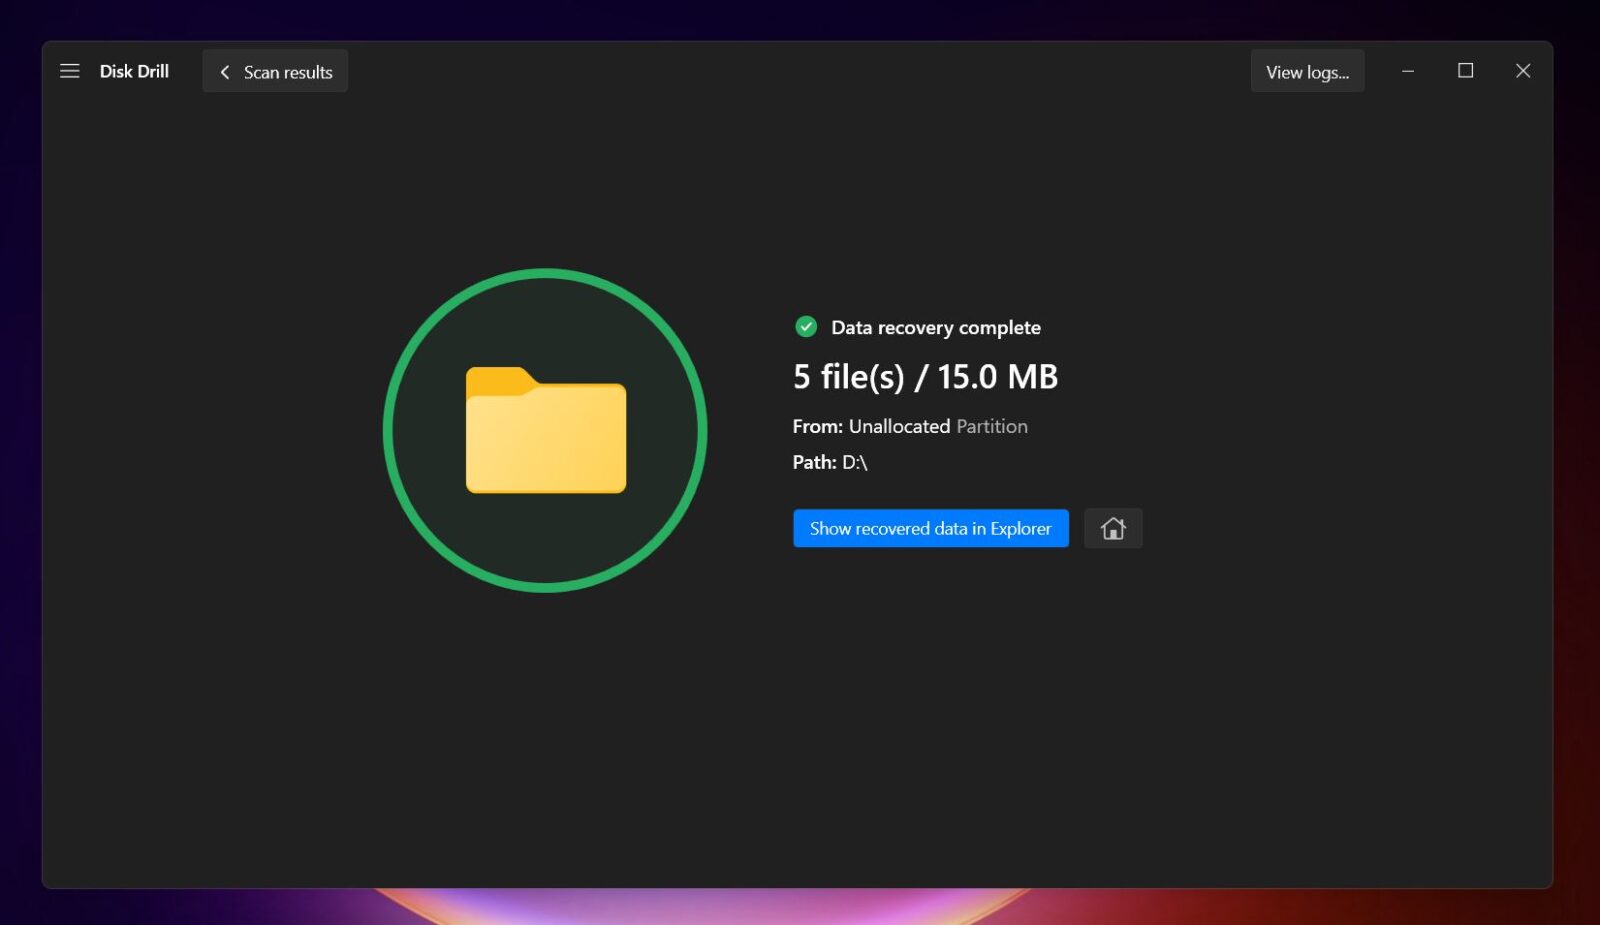
Task: Close the Disk Drill window
Action: click(x=1523, y=71)
